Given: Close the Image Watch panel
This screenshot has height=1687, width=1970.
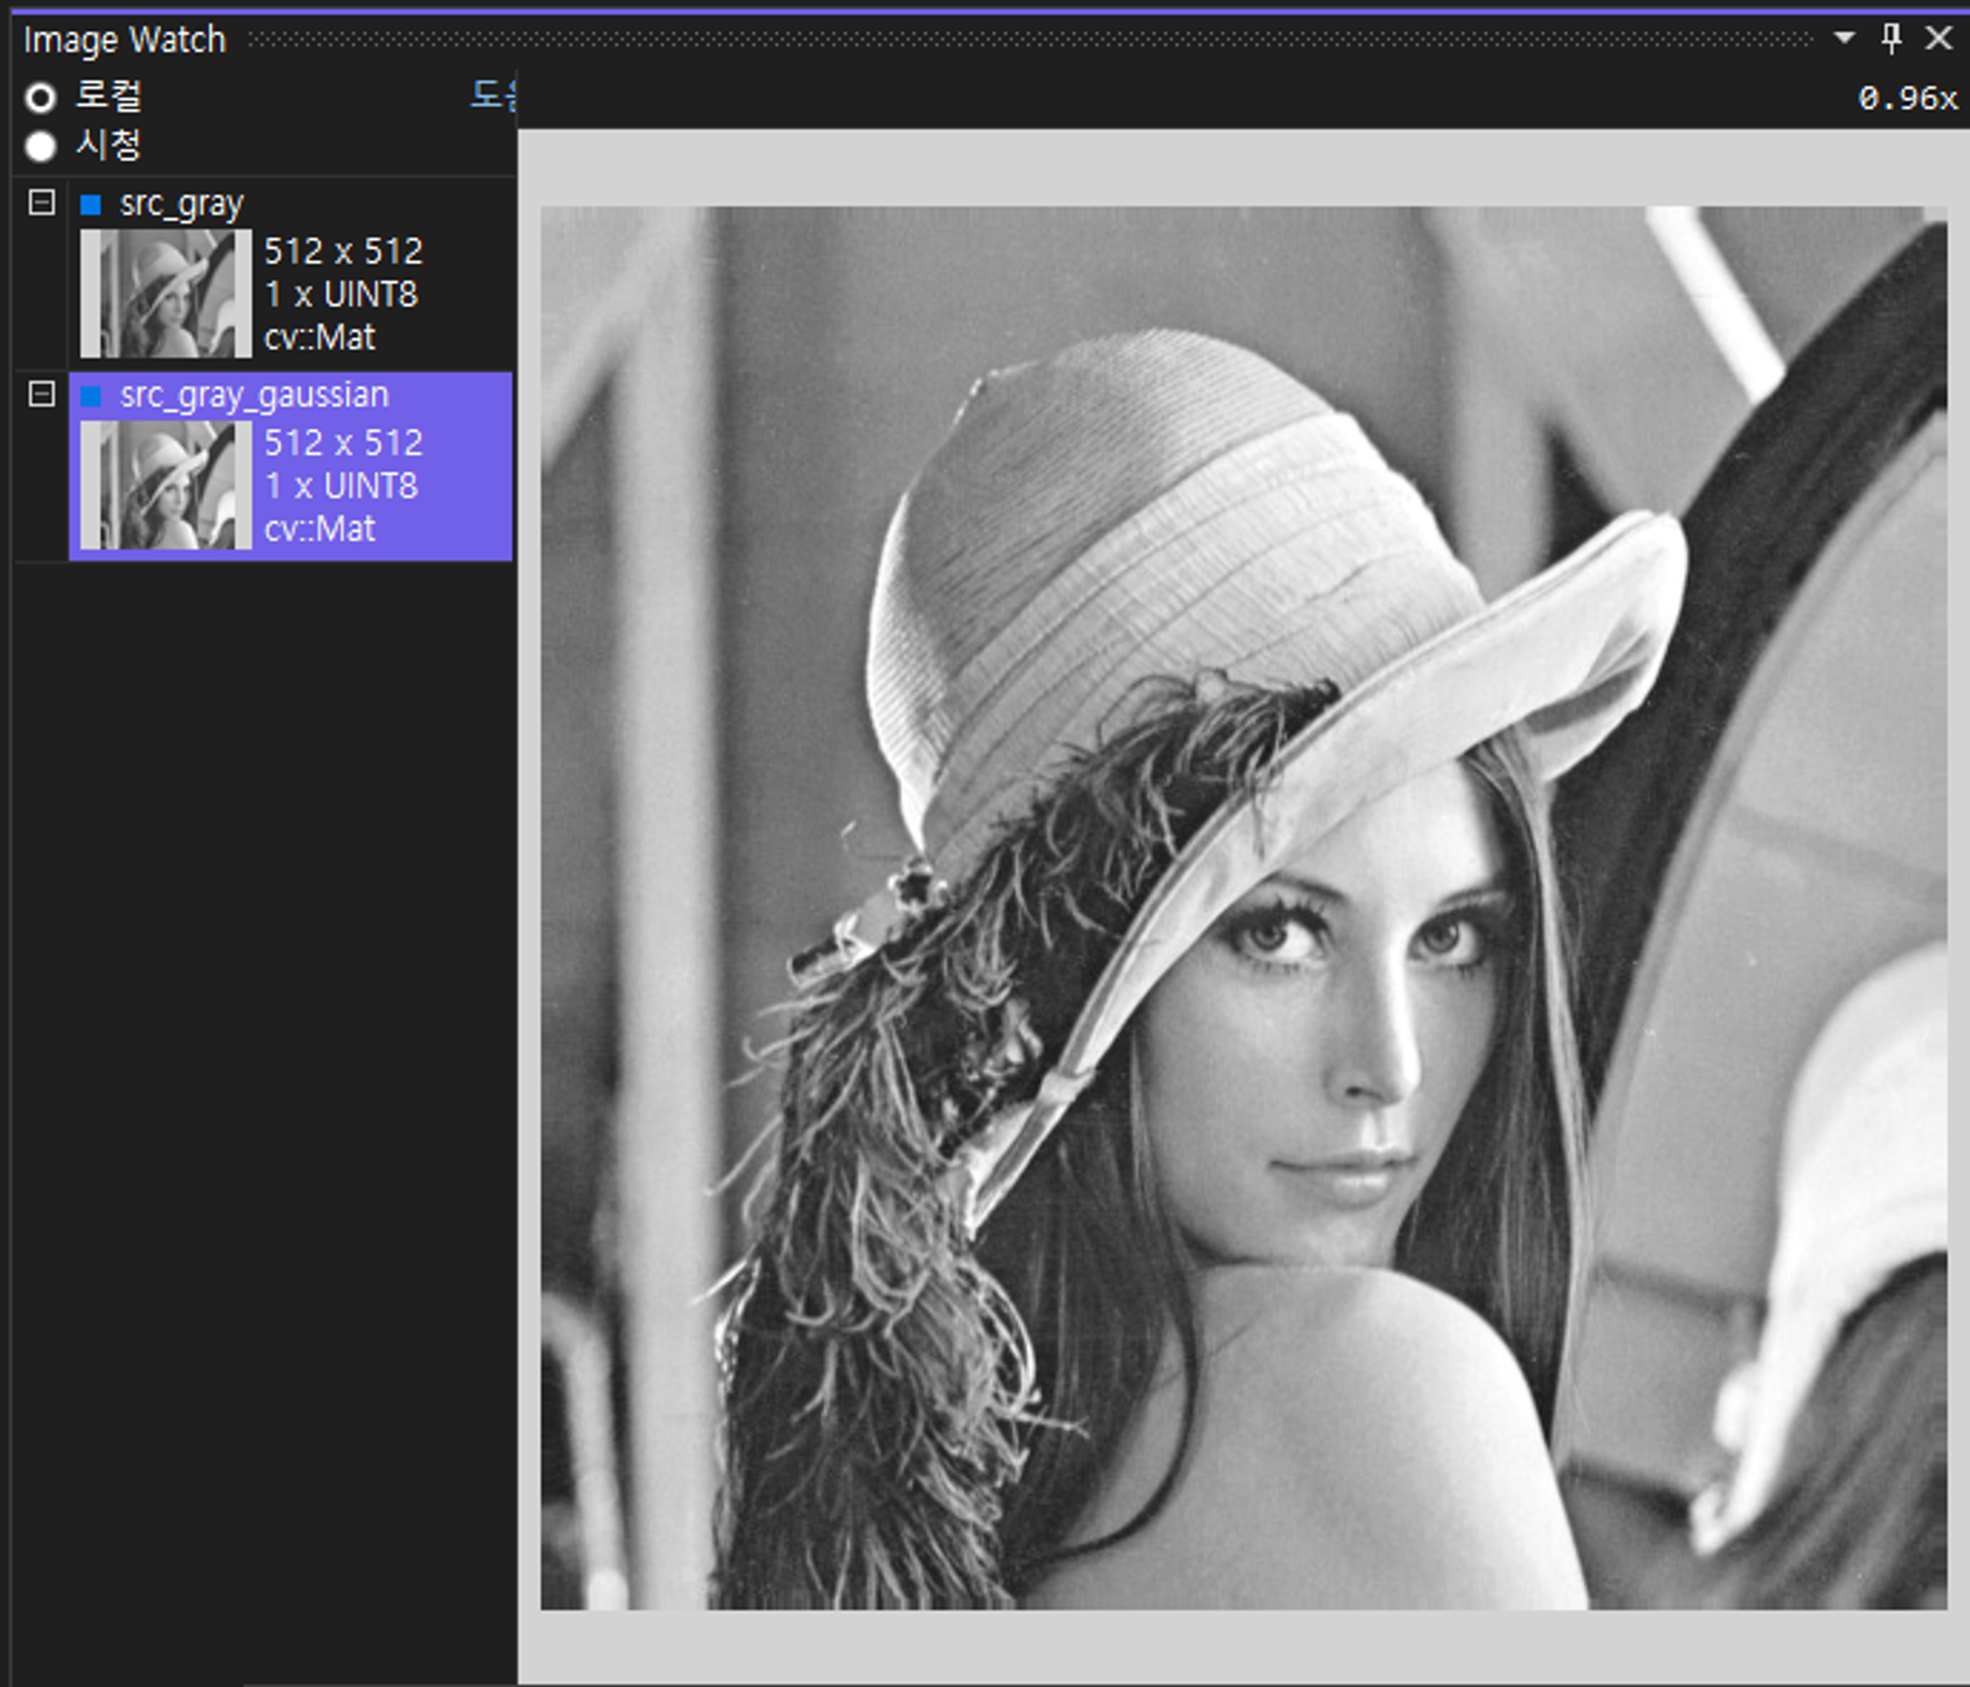Looking at the screenshot, I should point(1938,38).
